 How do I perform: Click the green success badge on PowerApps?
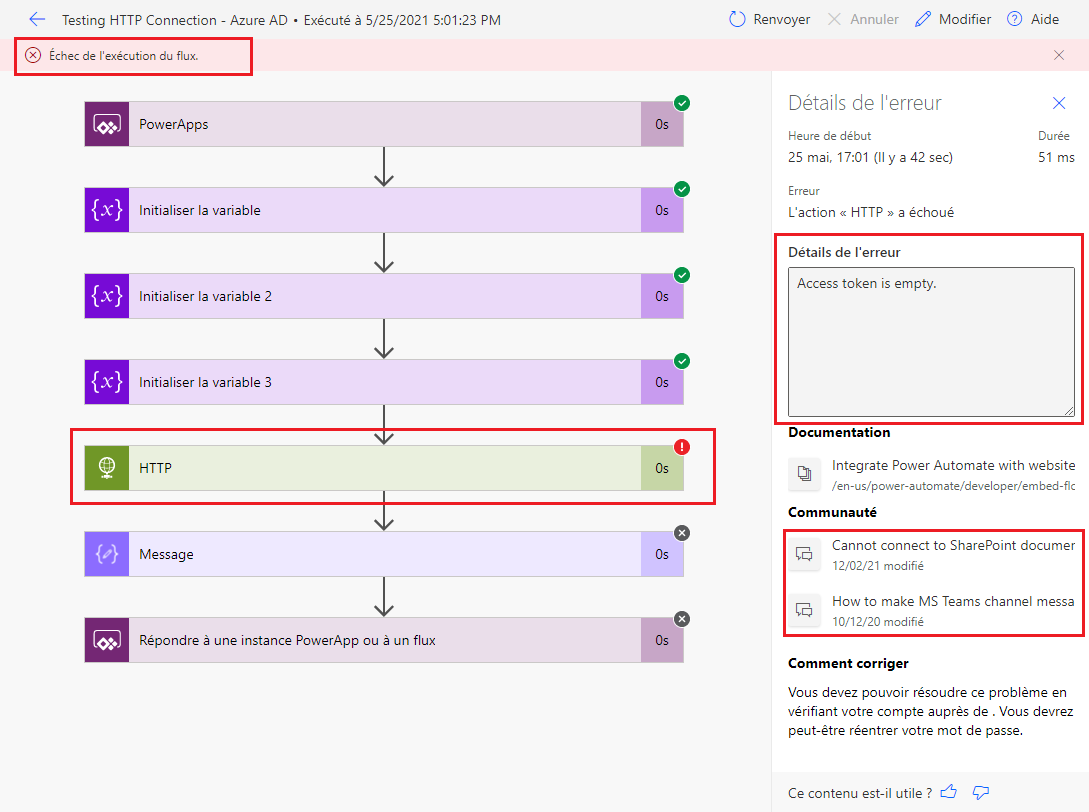(x=682, y=103)
